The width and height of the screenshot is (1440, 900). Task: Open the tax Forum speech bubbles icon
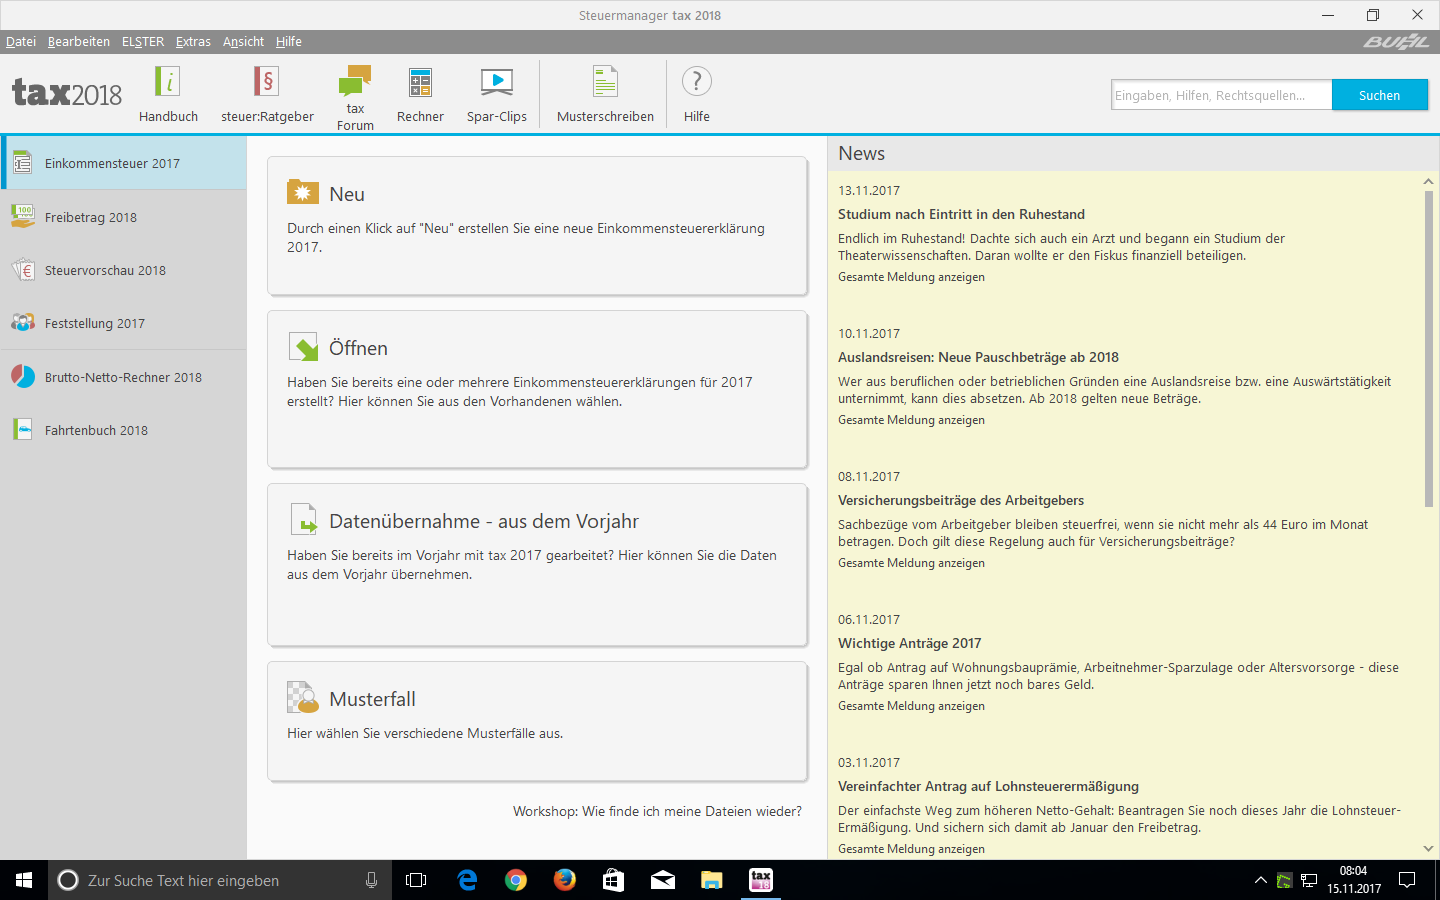(x=355, y=81)
